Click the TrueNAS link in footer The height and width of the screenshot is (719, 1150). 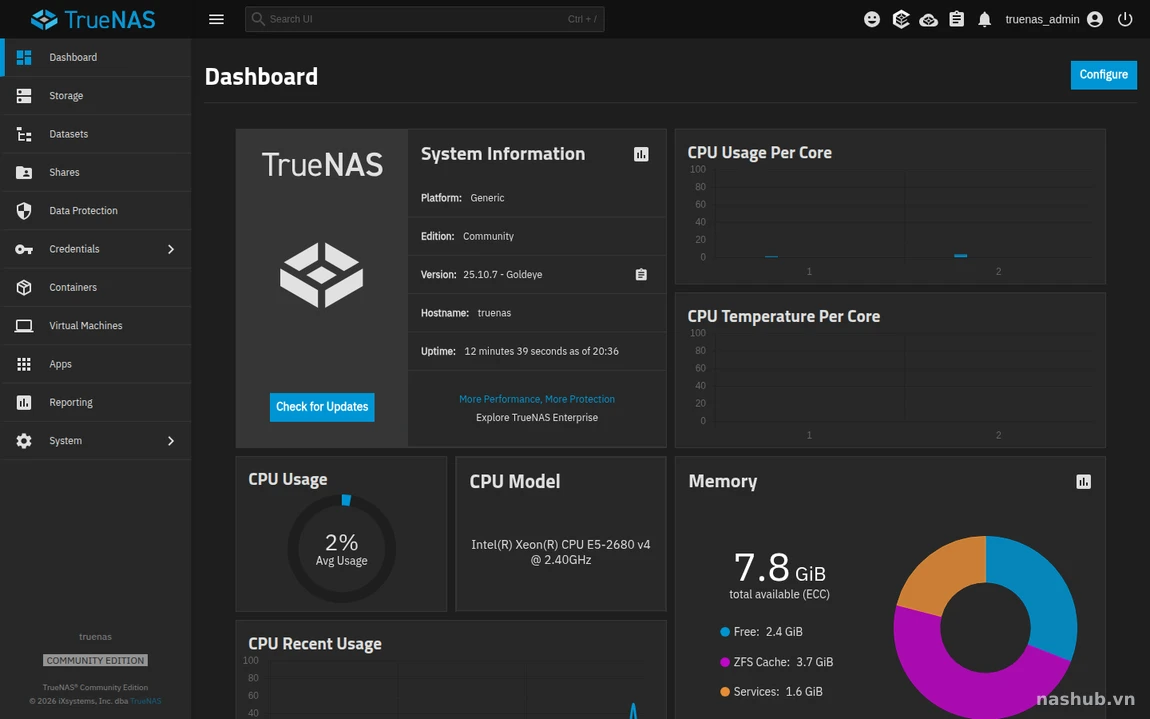click(x=145, y=701)
